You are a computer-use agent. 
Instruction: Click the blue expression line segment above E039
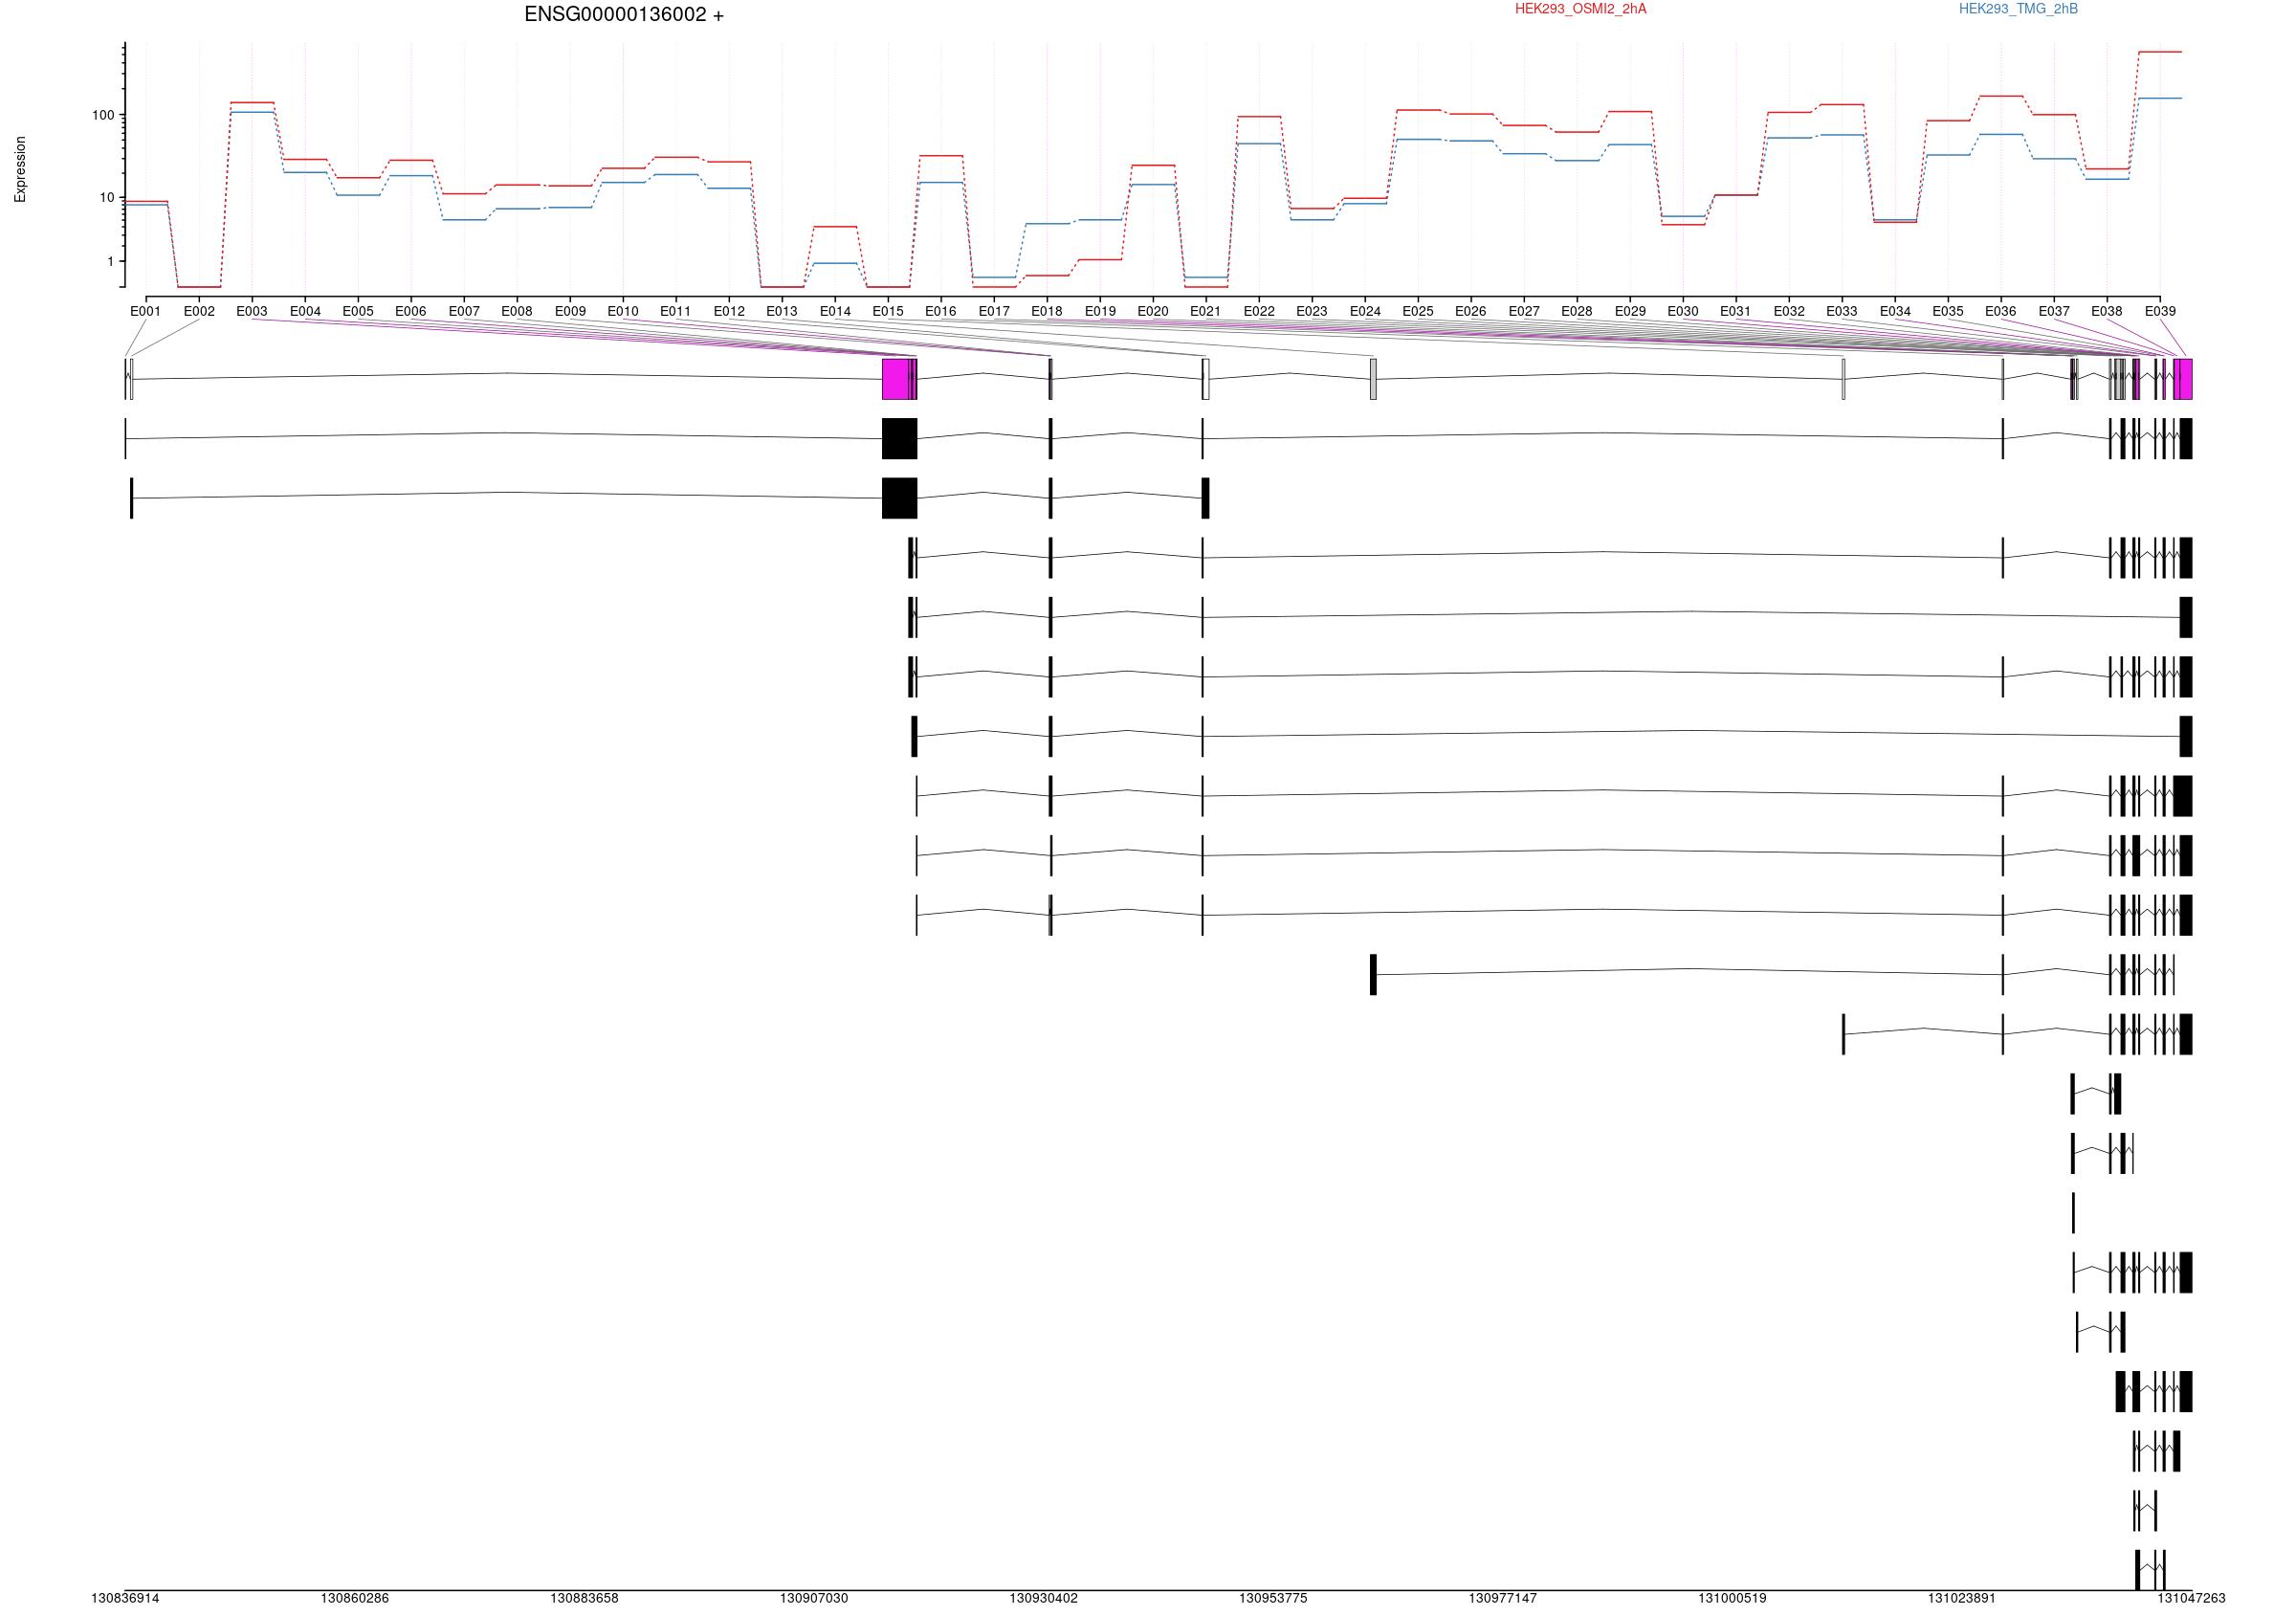[2160, 98]
